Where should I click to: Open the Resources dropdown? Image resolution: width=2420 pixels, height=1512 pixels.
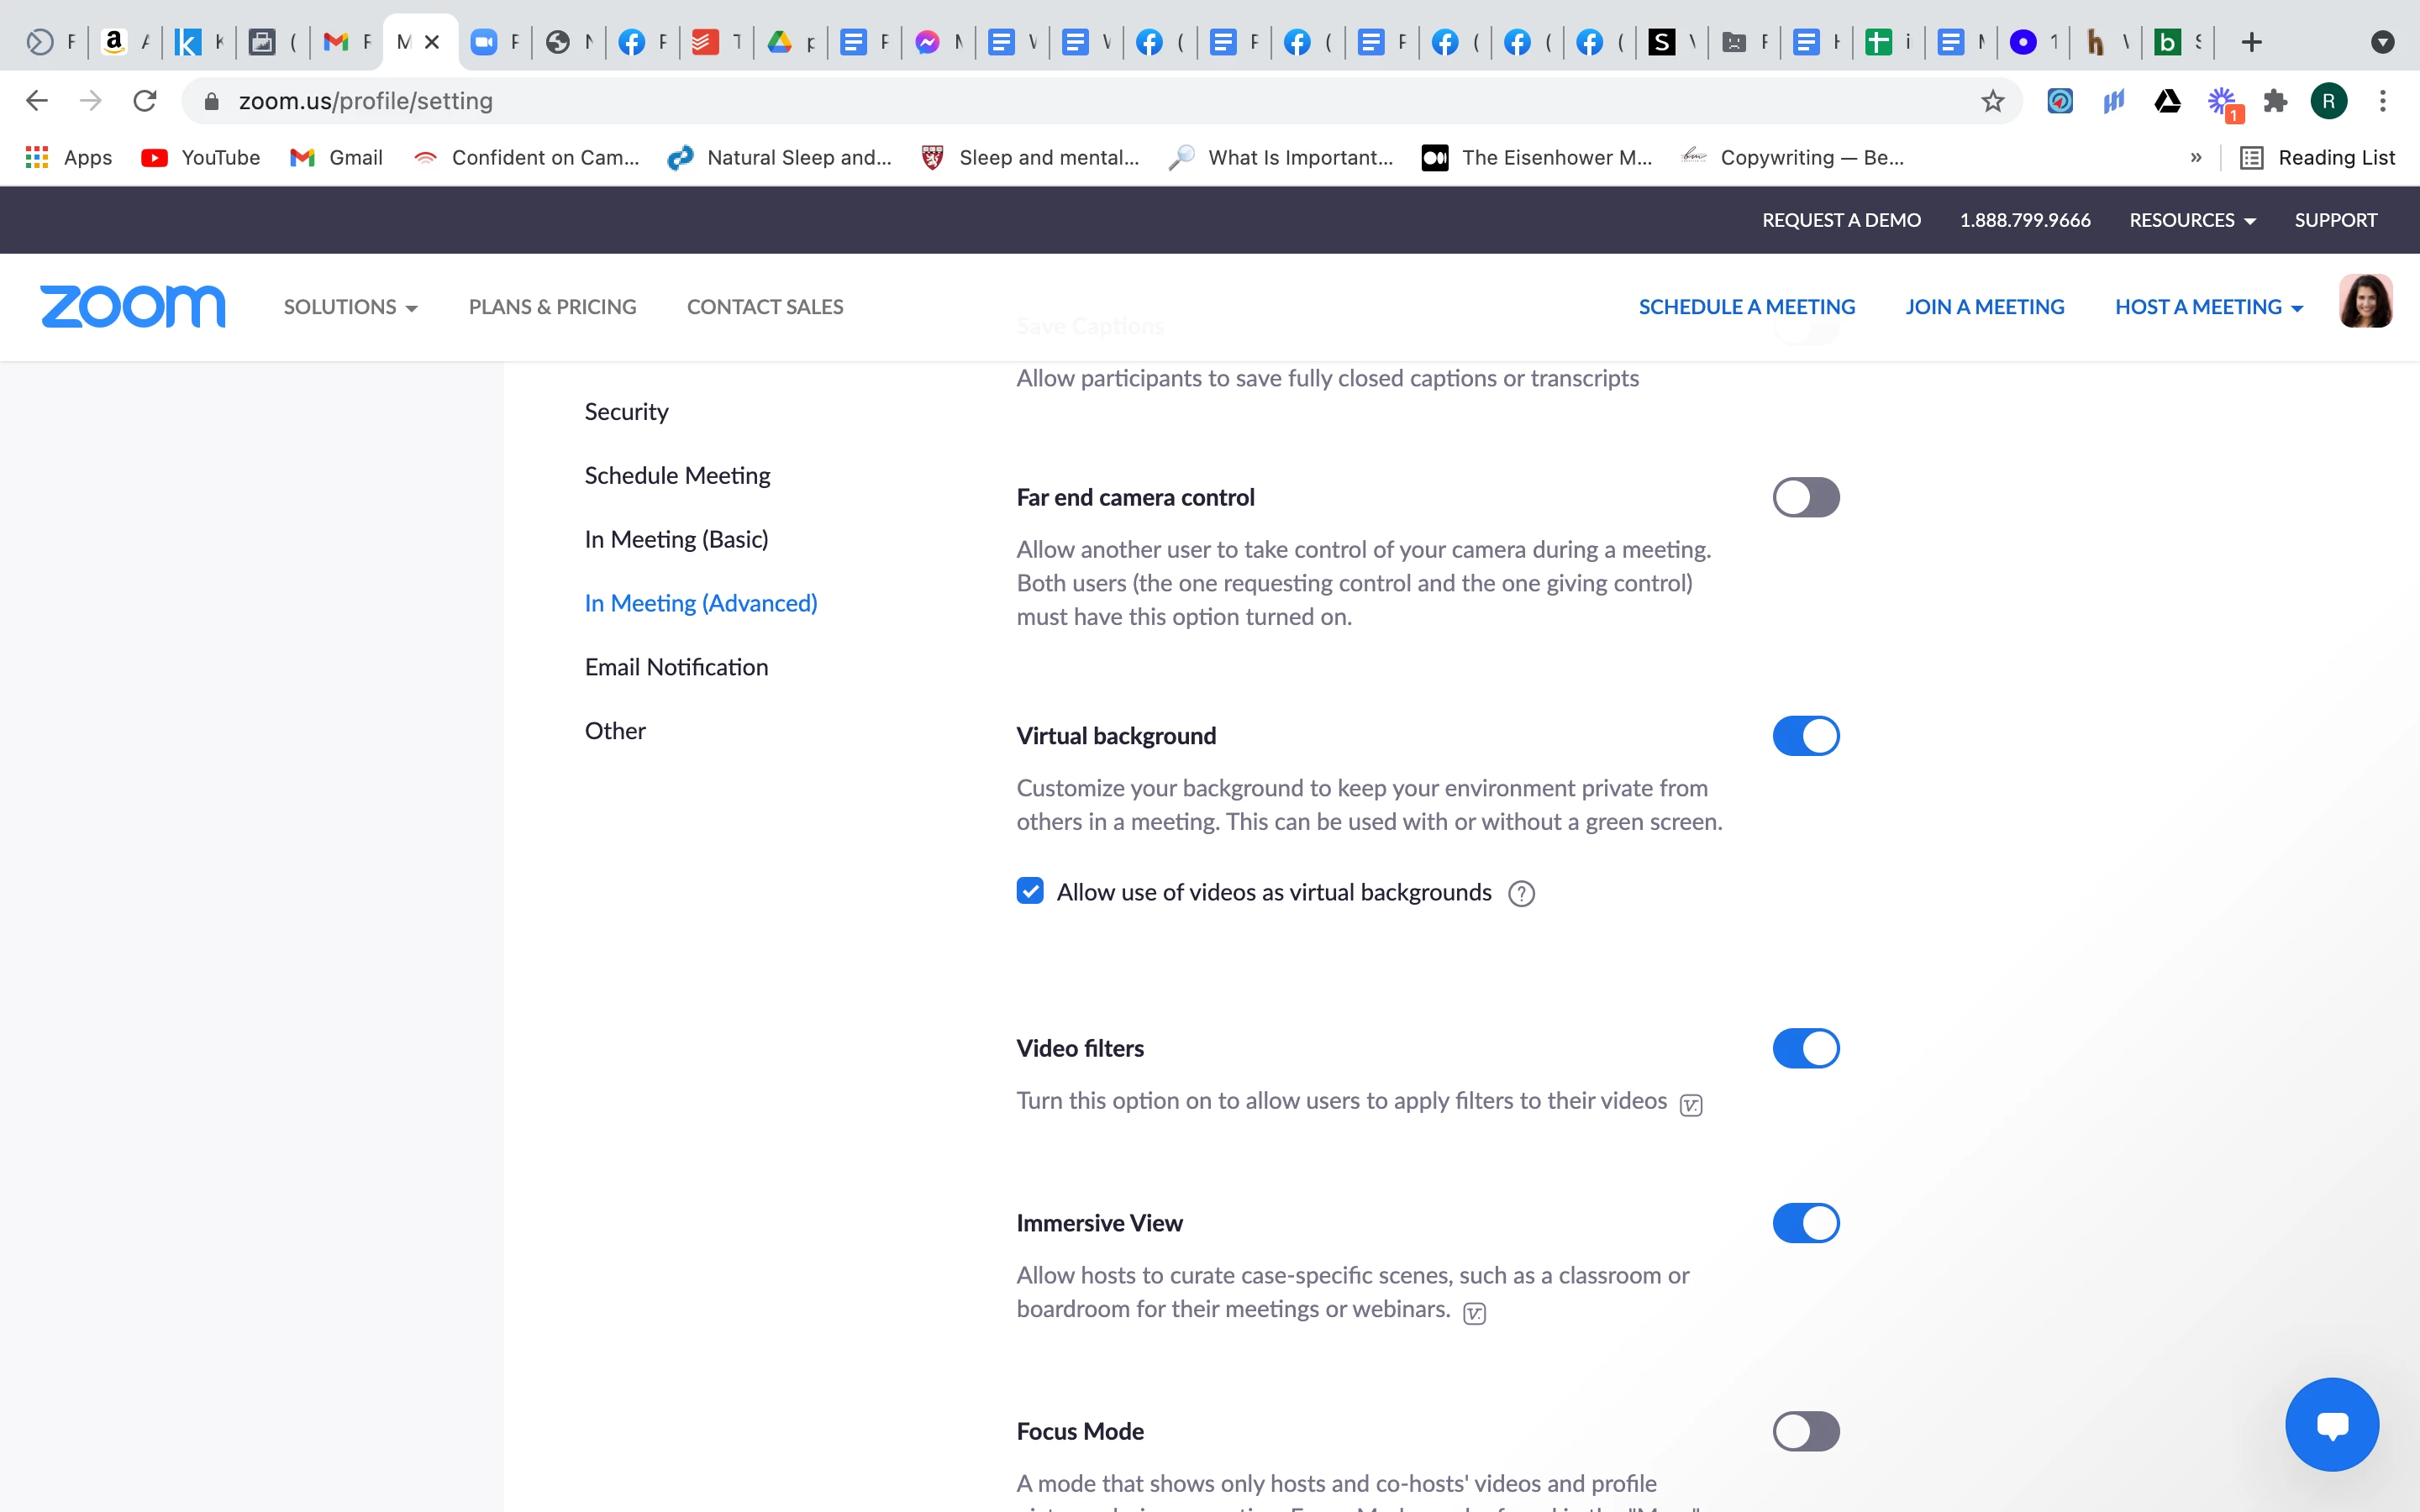pos(2192,220)
